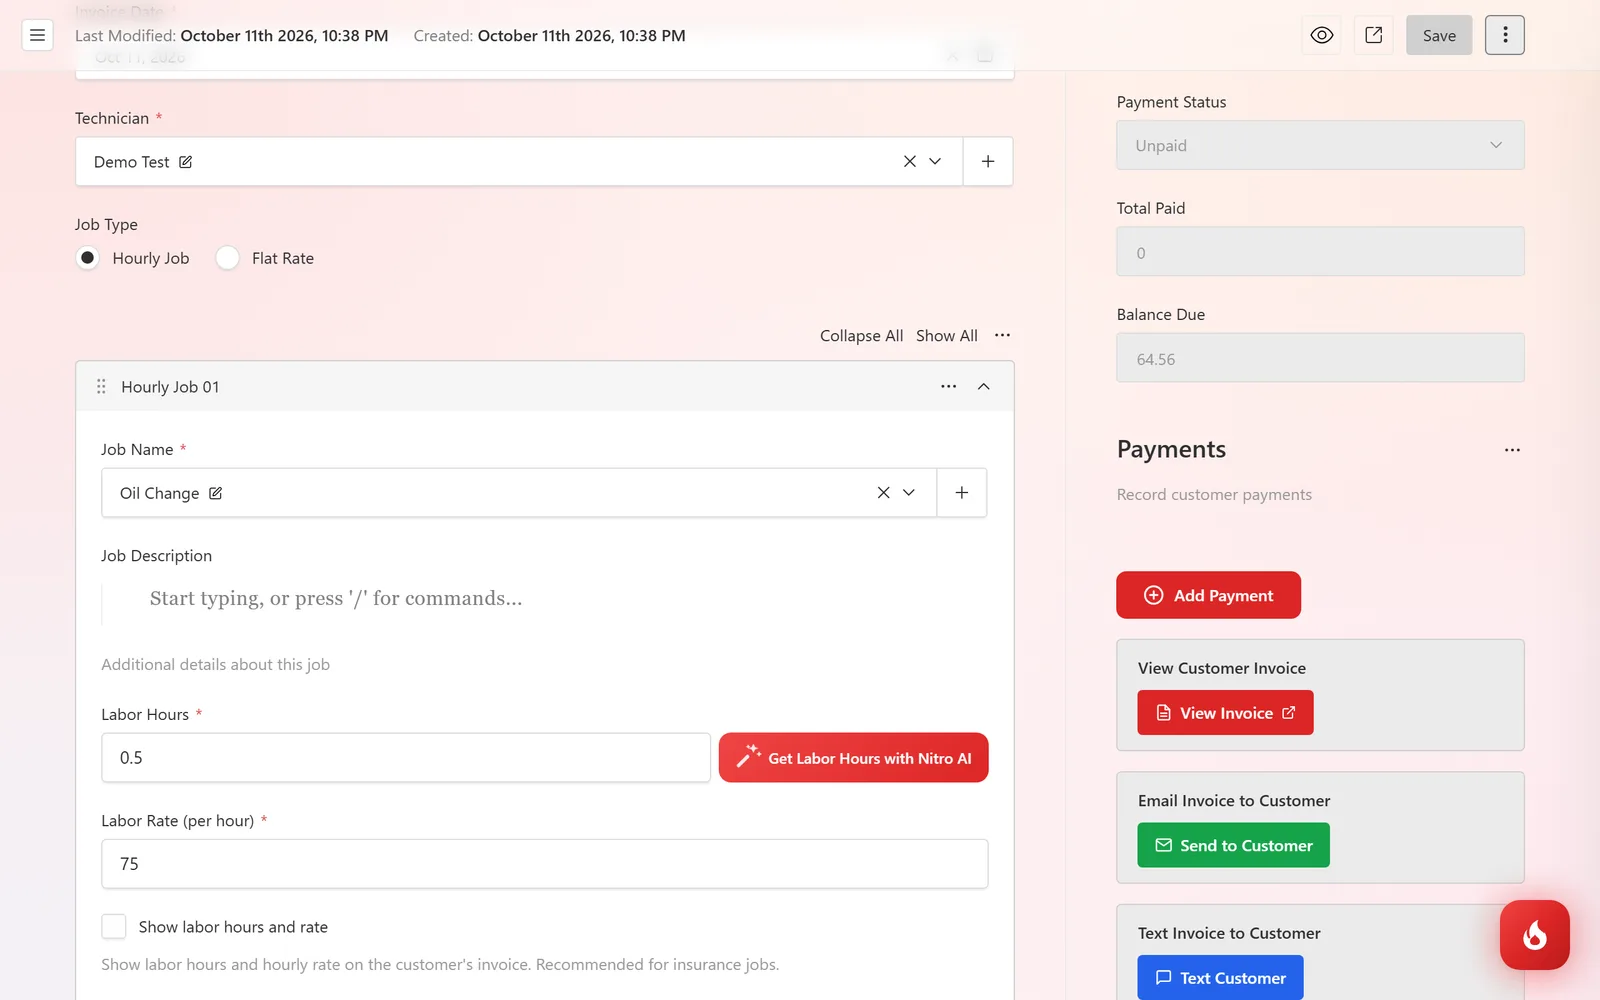Edit the Oil Change job name
1600x1000 pixels.
215,493
